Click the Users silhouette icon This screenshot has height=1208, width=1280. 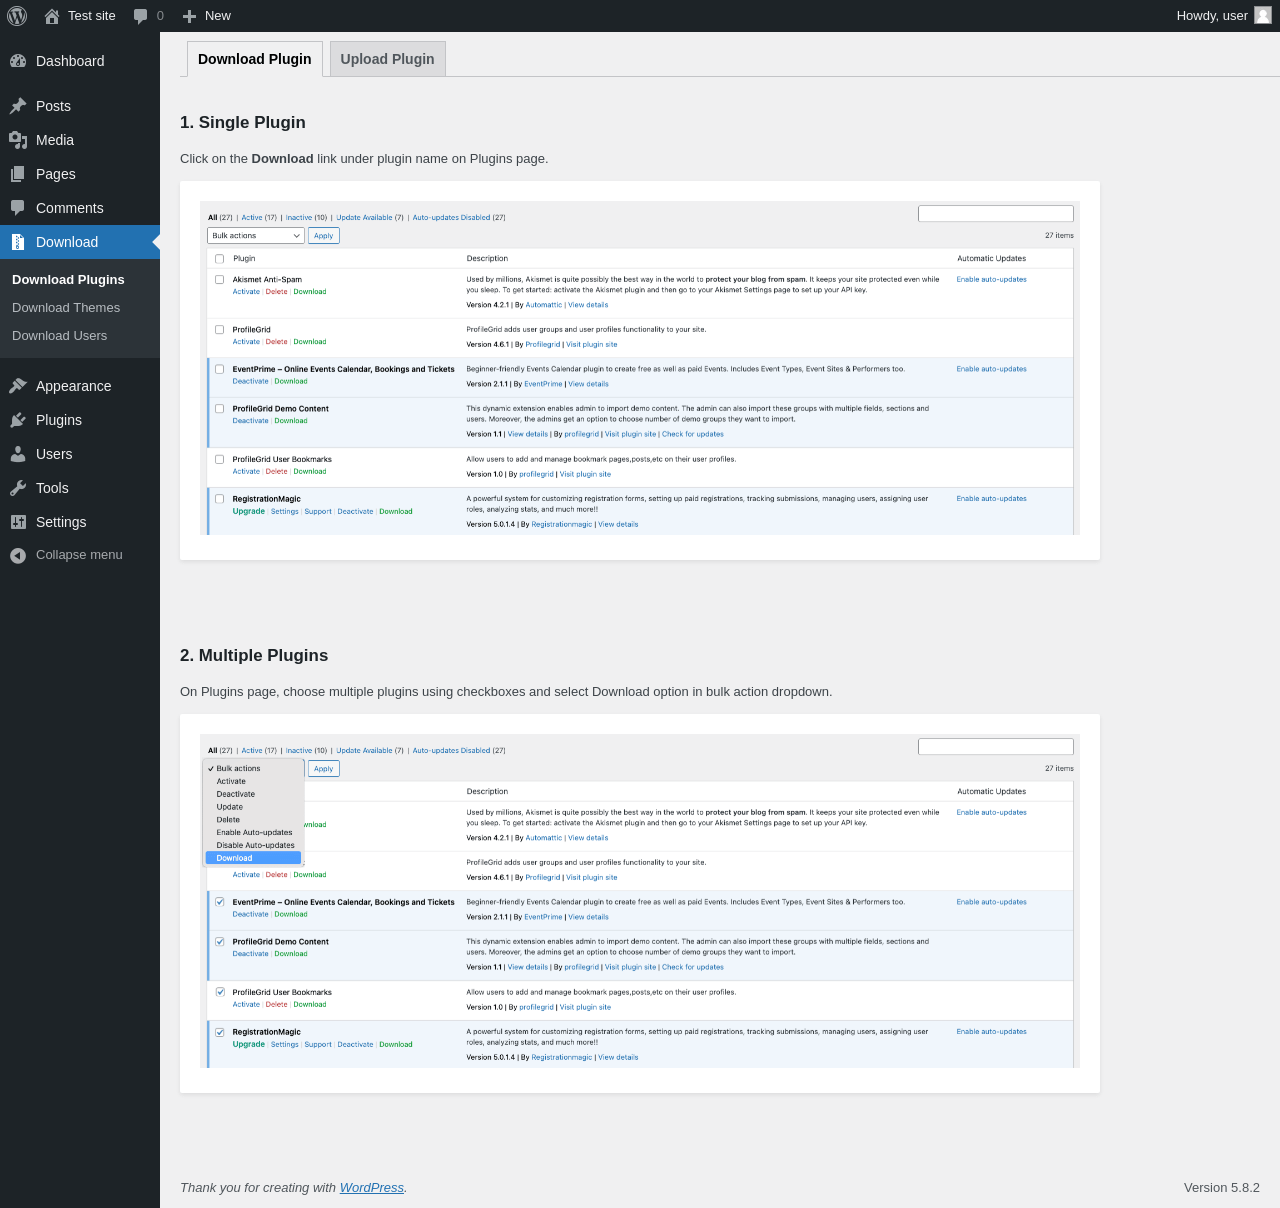18,454
